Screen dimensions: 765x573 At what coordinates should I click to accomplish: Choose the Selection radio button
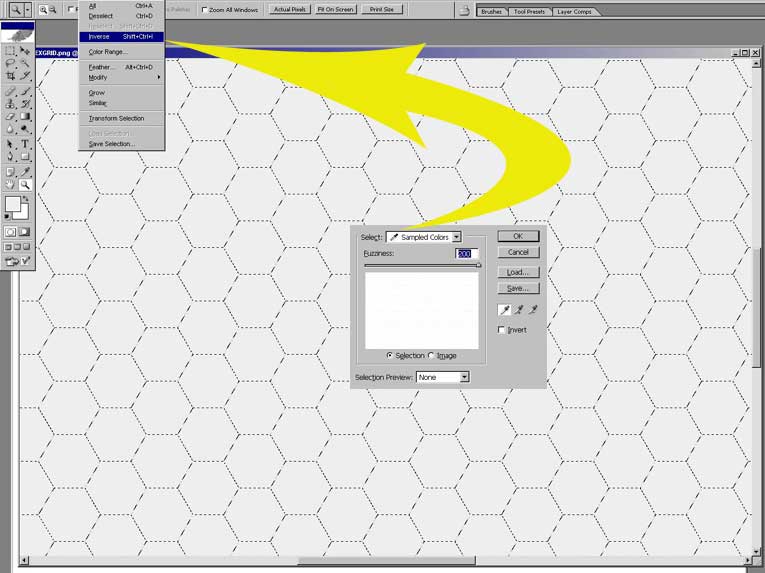[x=389, y=355]
